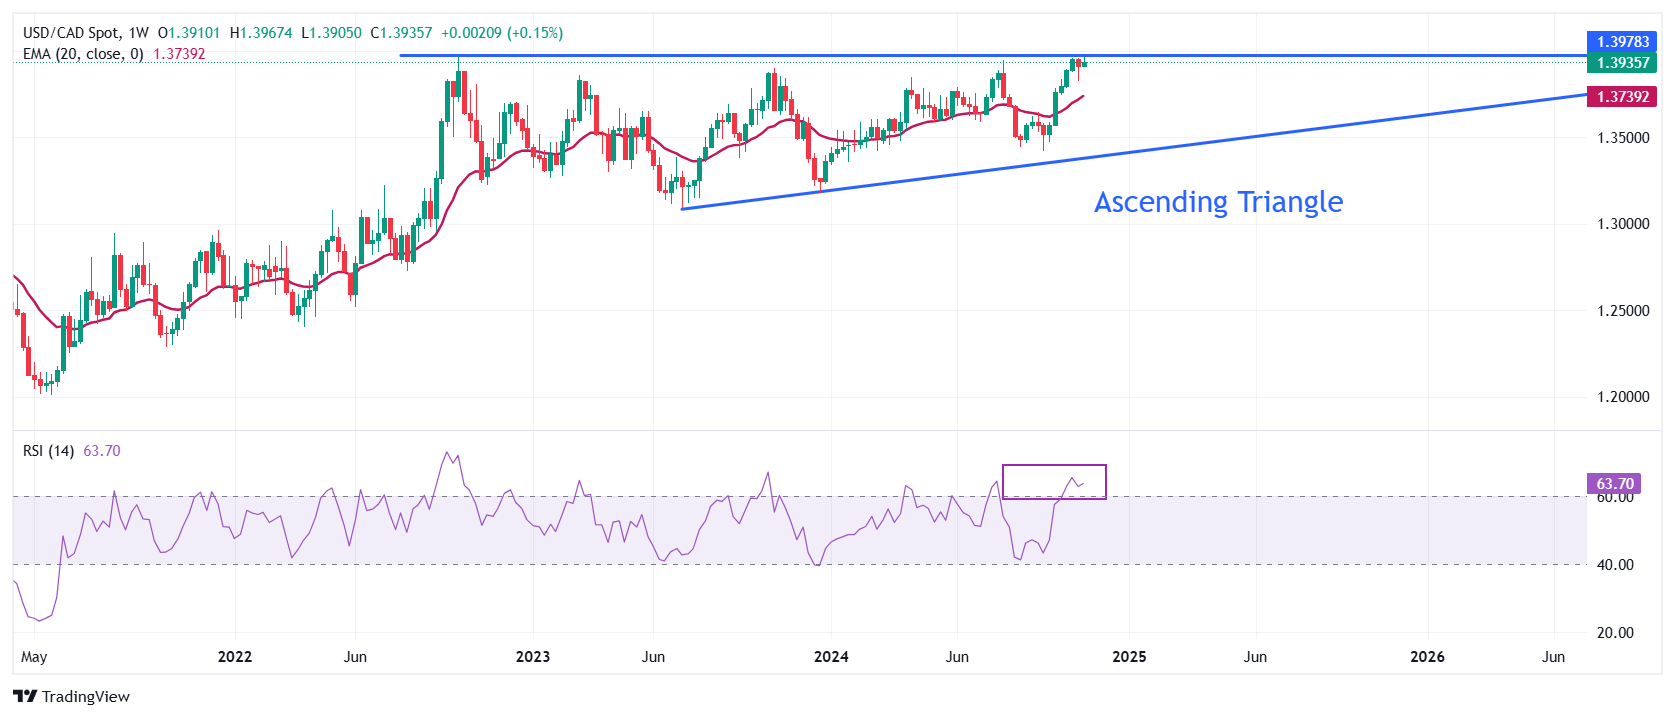
Task: Click the EMA (20, close, 0) indicator label
Action: [83, 54]
